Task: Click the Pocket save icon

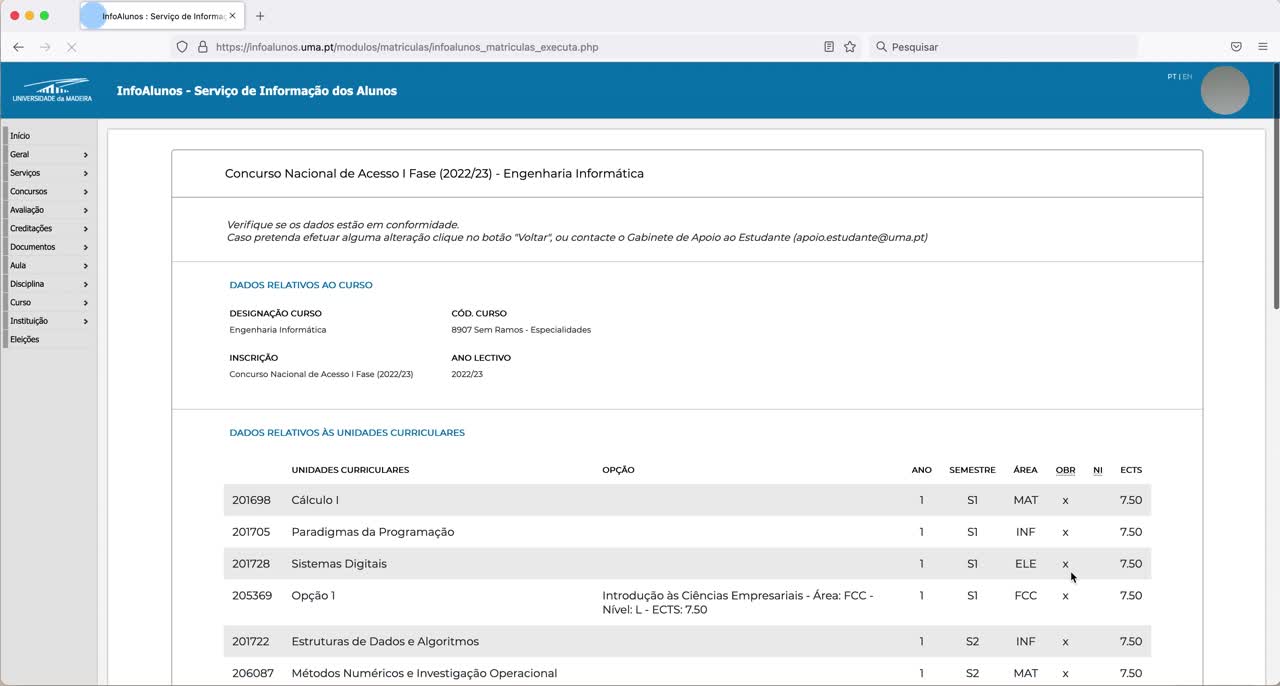Action: pos(1236,47)
